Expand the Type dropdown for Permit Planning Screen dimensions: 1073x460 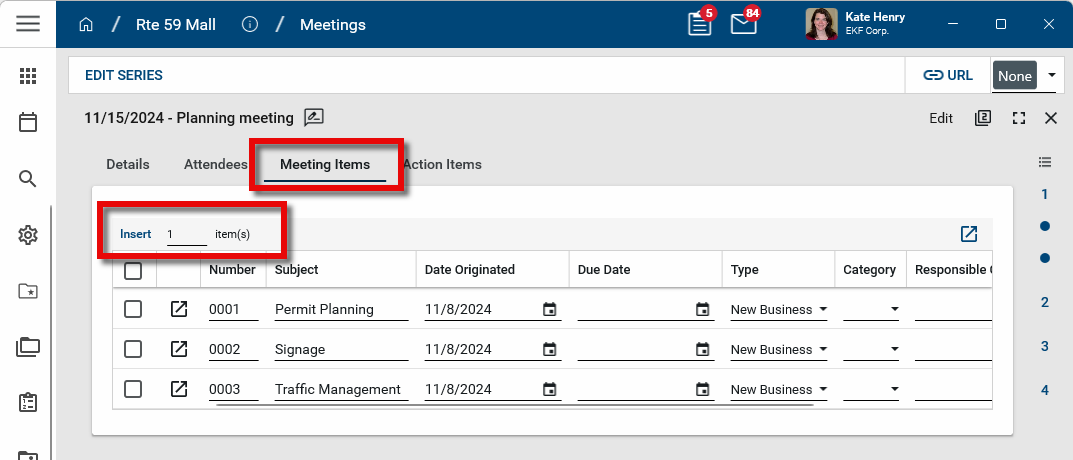822,310
